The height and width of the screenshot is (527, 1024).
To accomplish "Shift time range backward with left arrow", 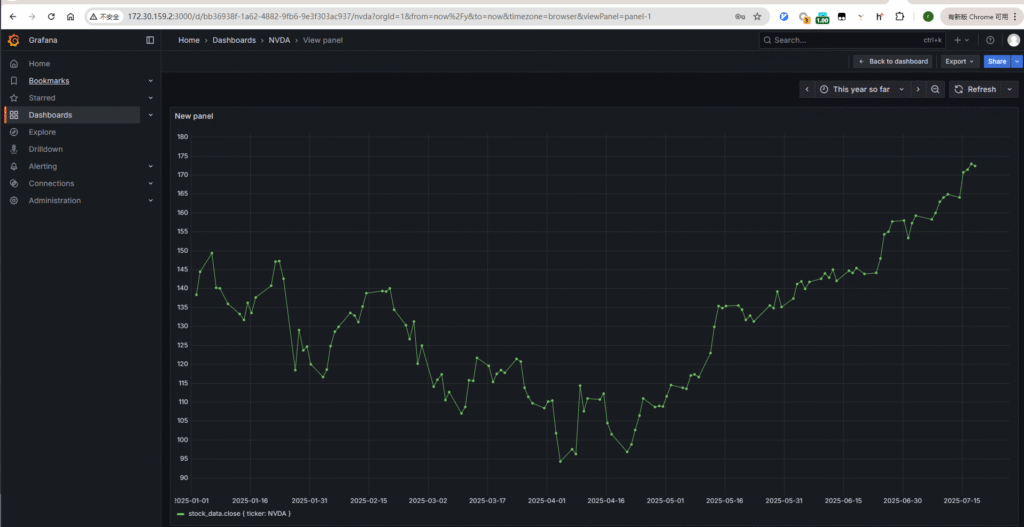I will point(807,89).
